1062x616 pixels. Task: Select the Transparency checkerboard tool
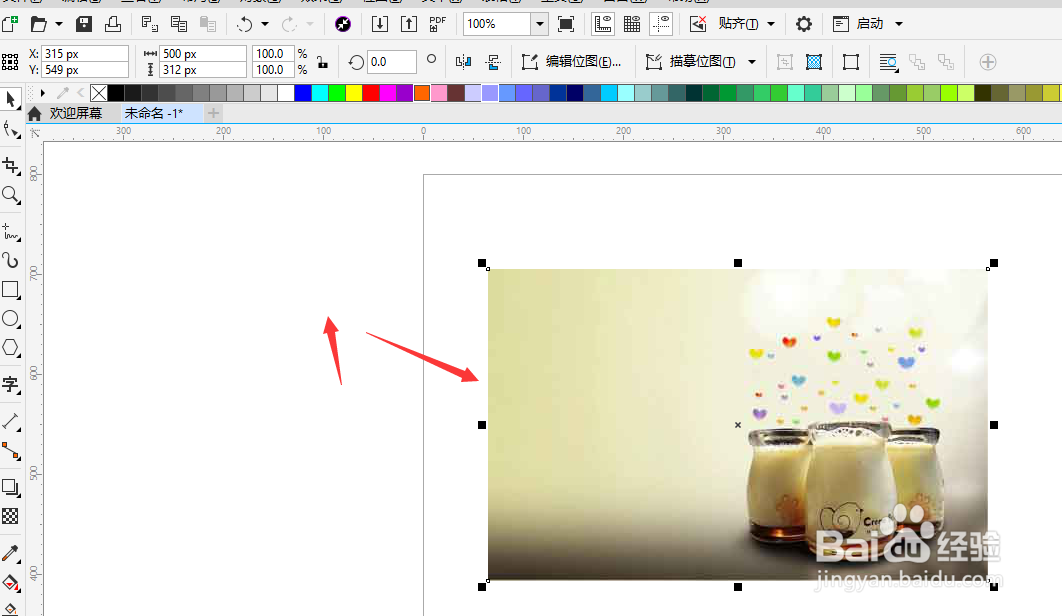pos(11,516)
